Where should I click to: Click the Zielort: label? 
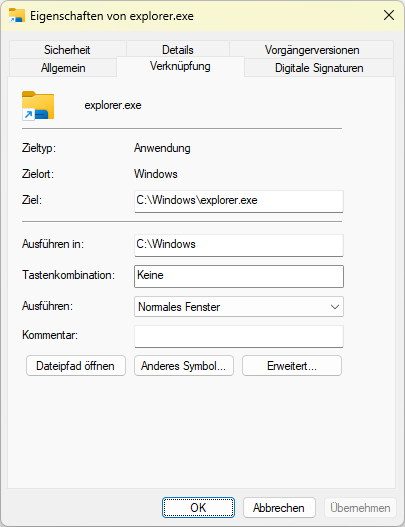click(38, 174)
